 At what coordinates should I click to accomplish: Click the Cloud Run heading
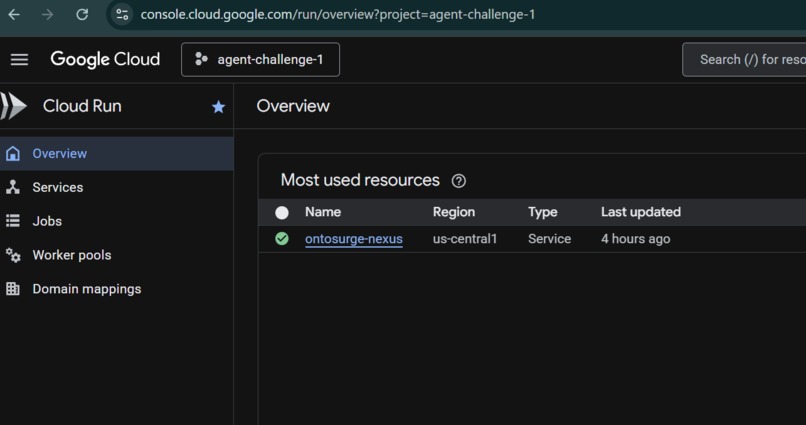82,106
